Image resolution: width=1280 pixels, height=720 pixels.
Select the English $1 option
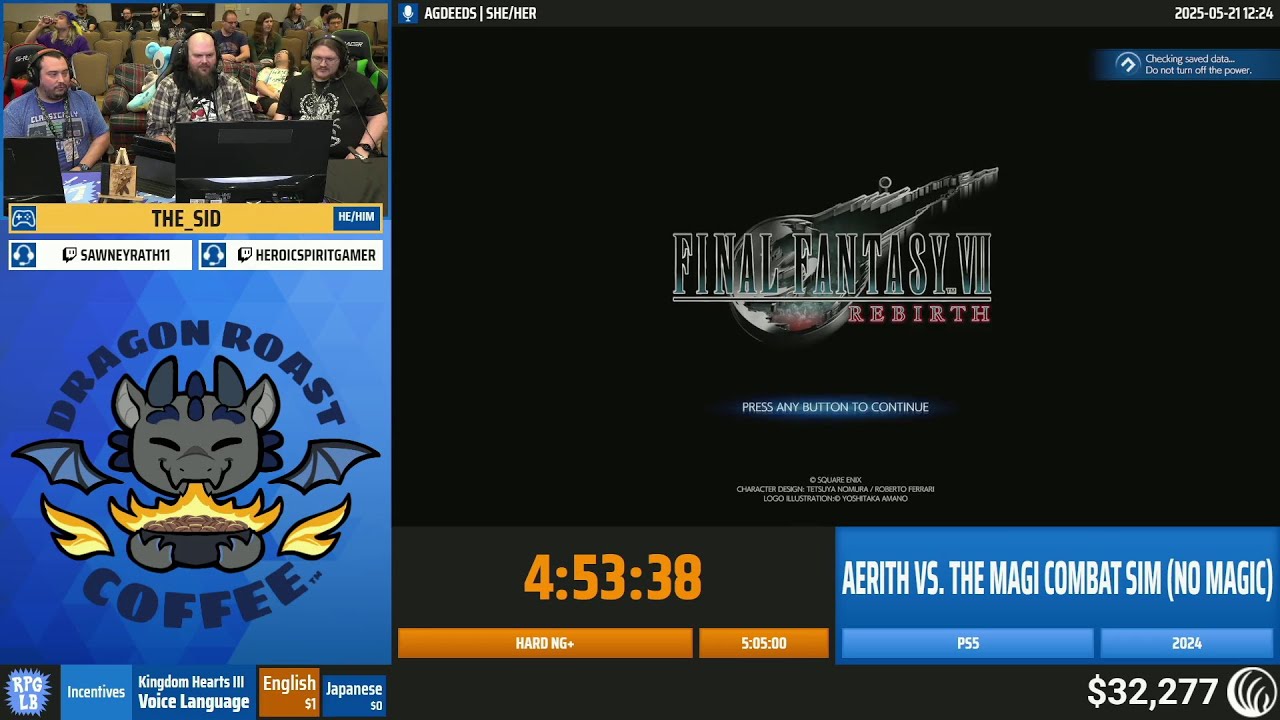pos(289,692)
